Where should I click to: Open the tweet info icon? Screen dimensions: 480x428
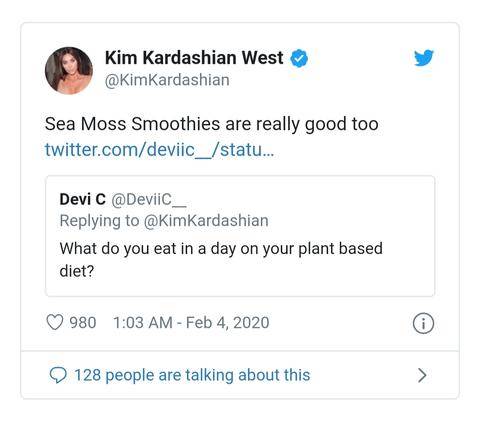pyautogui.click(x=423, y=323)
